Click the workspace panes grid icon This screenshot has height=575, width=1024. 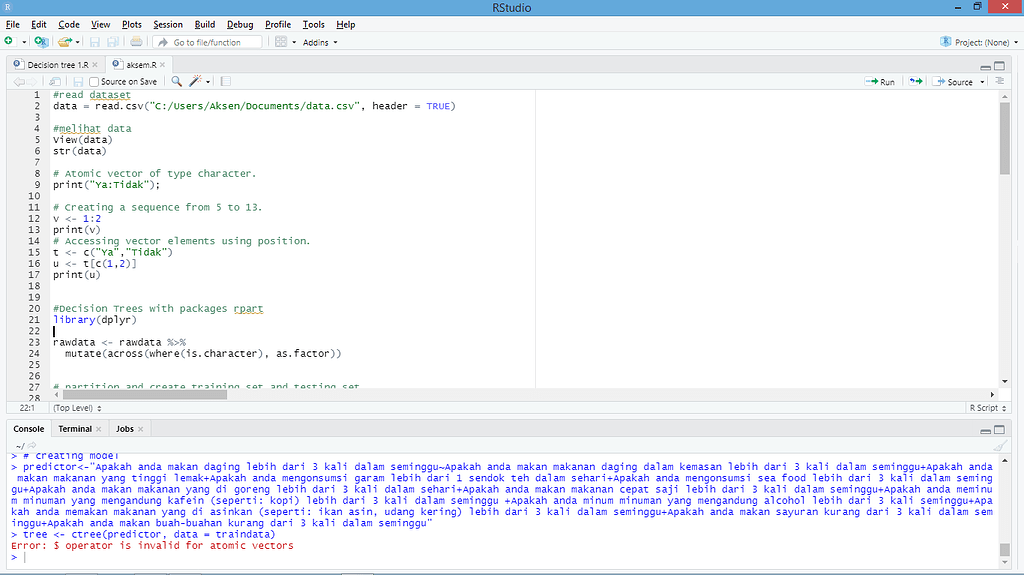point(281,42)
